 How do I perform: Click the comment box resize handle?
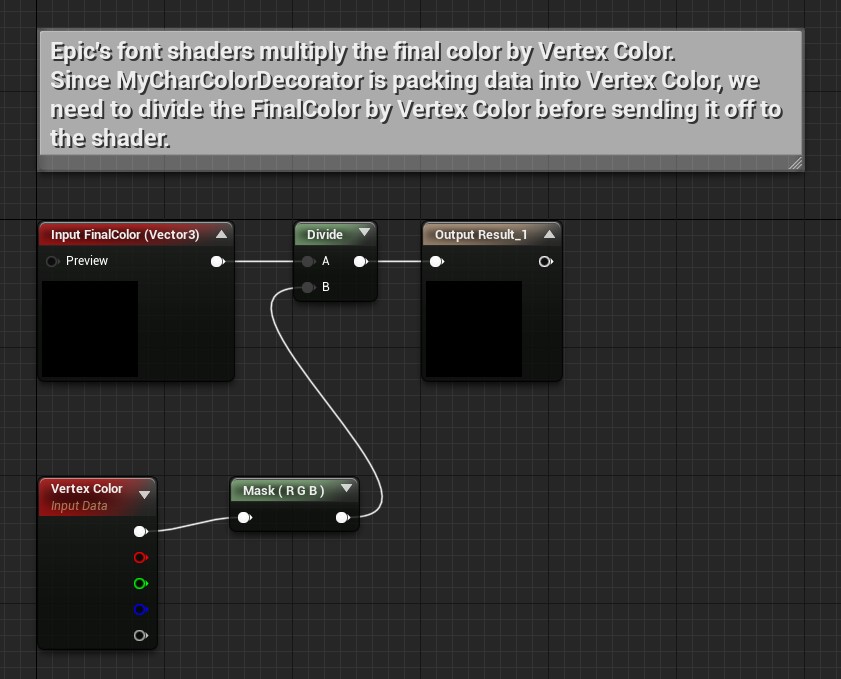click(x=796, y=163)
